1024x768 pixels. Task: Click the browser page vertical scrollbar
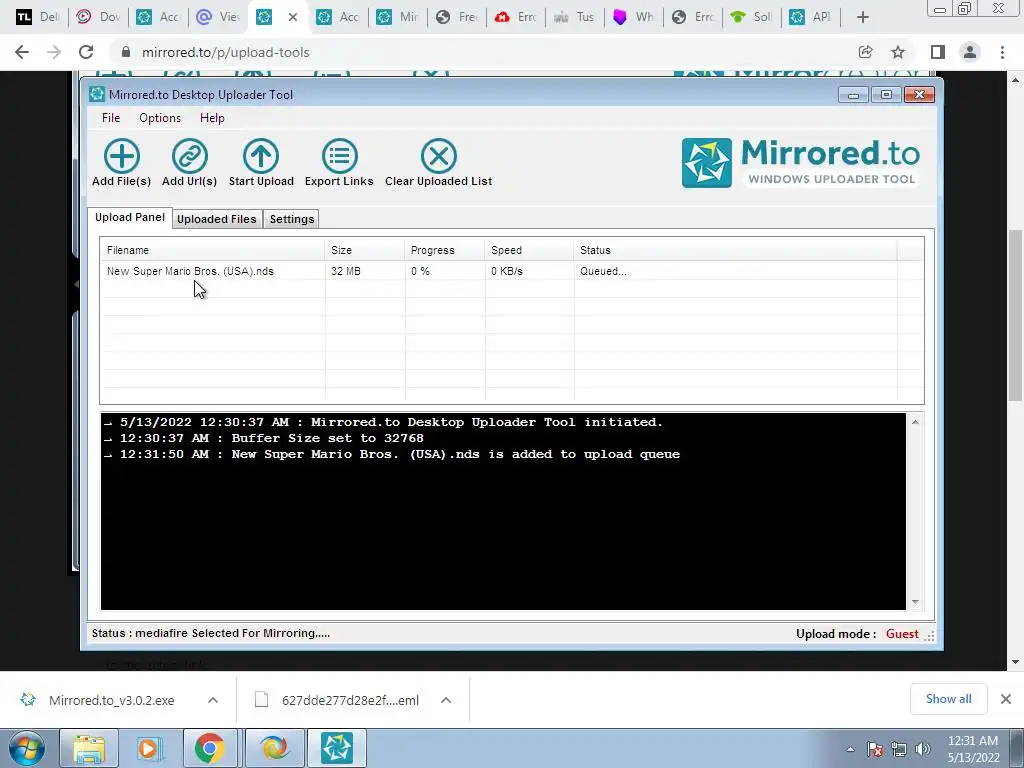point(1015,313)
